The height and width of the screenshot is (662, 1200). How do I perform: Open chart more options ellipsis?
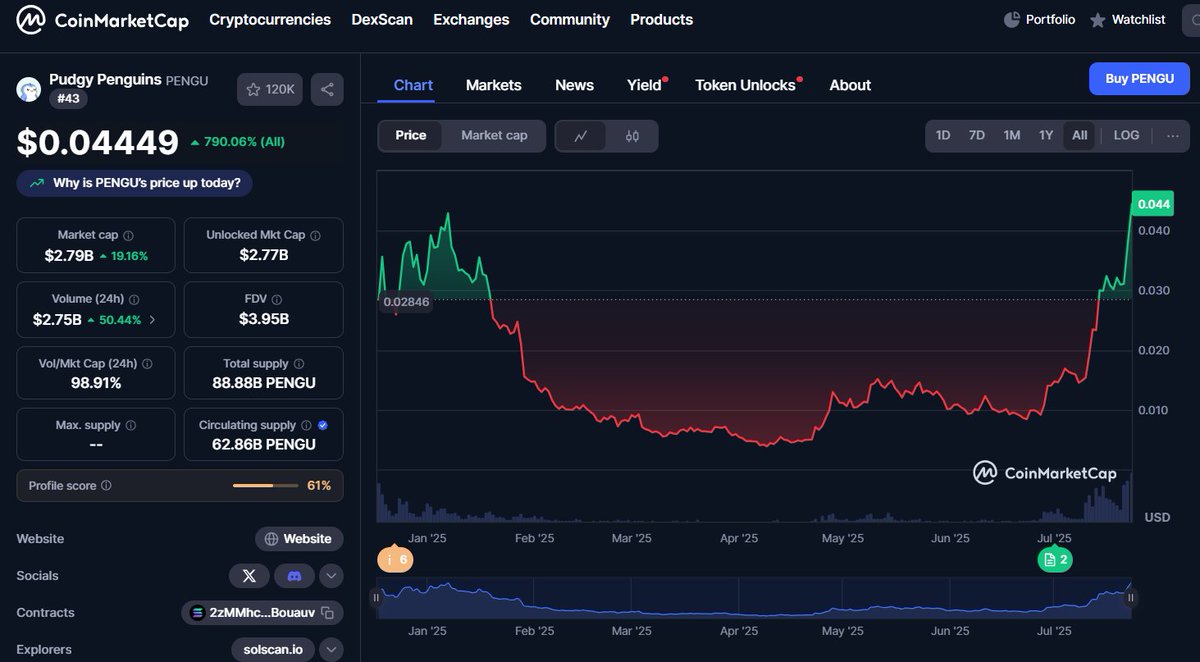[x=1173, y=135]
